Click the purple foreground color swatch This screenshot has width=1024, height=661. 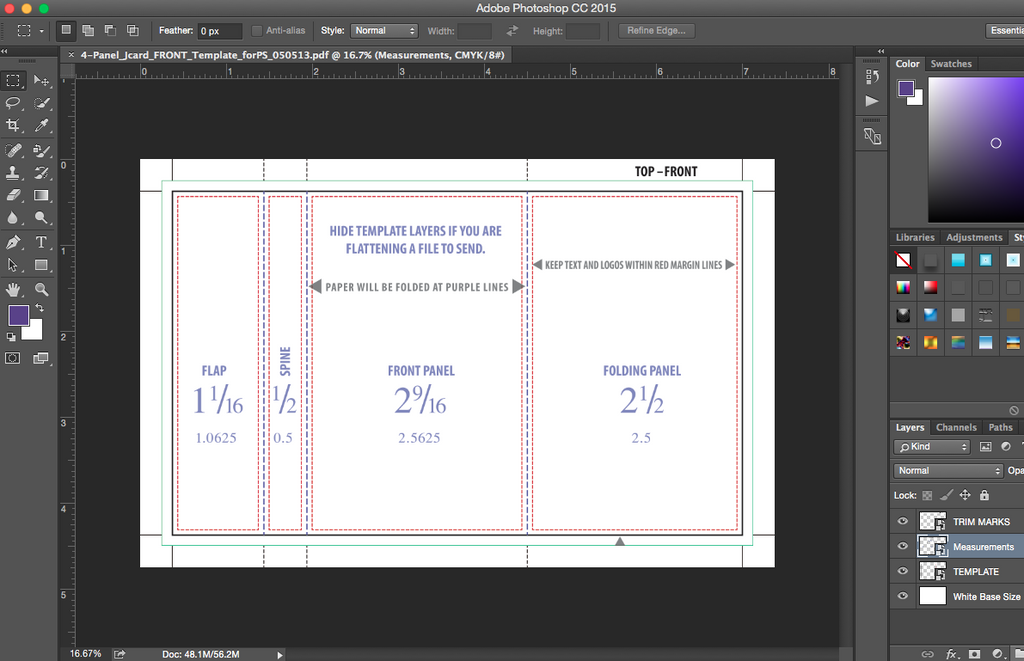pyautogui.click(x=18, y=316)
